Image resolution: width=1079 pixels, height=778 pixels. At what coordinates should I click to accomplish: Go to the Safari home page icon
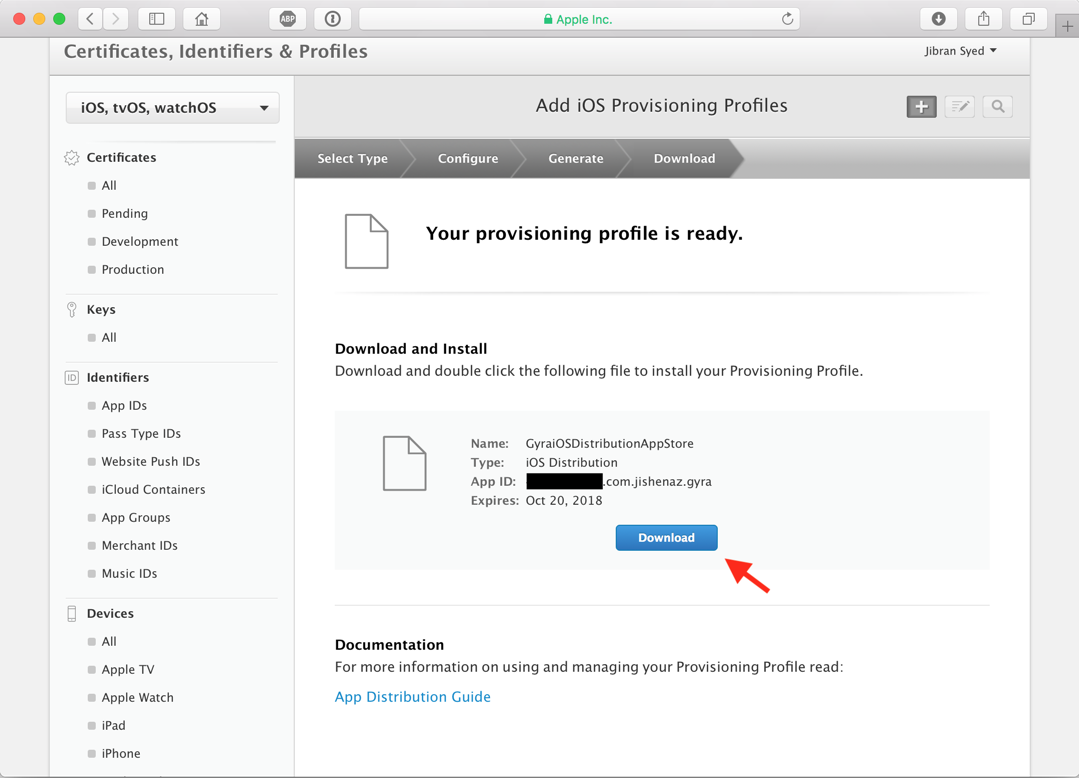click(202, 19)
